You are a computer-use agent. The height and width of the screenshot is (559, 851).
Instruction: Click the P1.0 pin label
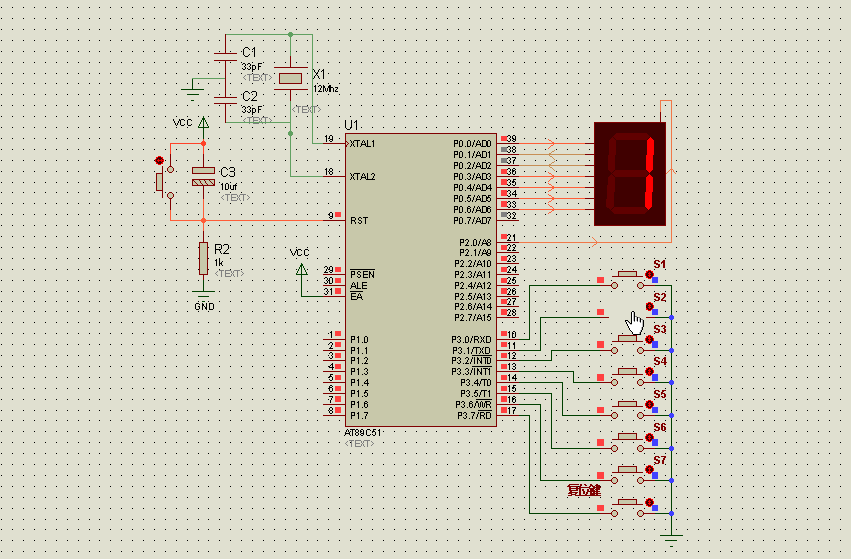pyautogui.click(x=359, y=340)
